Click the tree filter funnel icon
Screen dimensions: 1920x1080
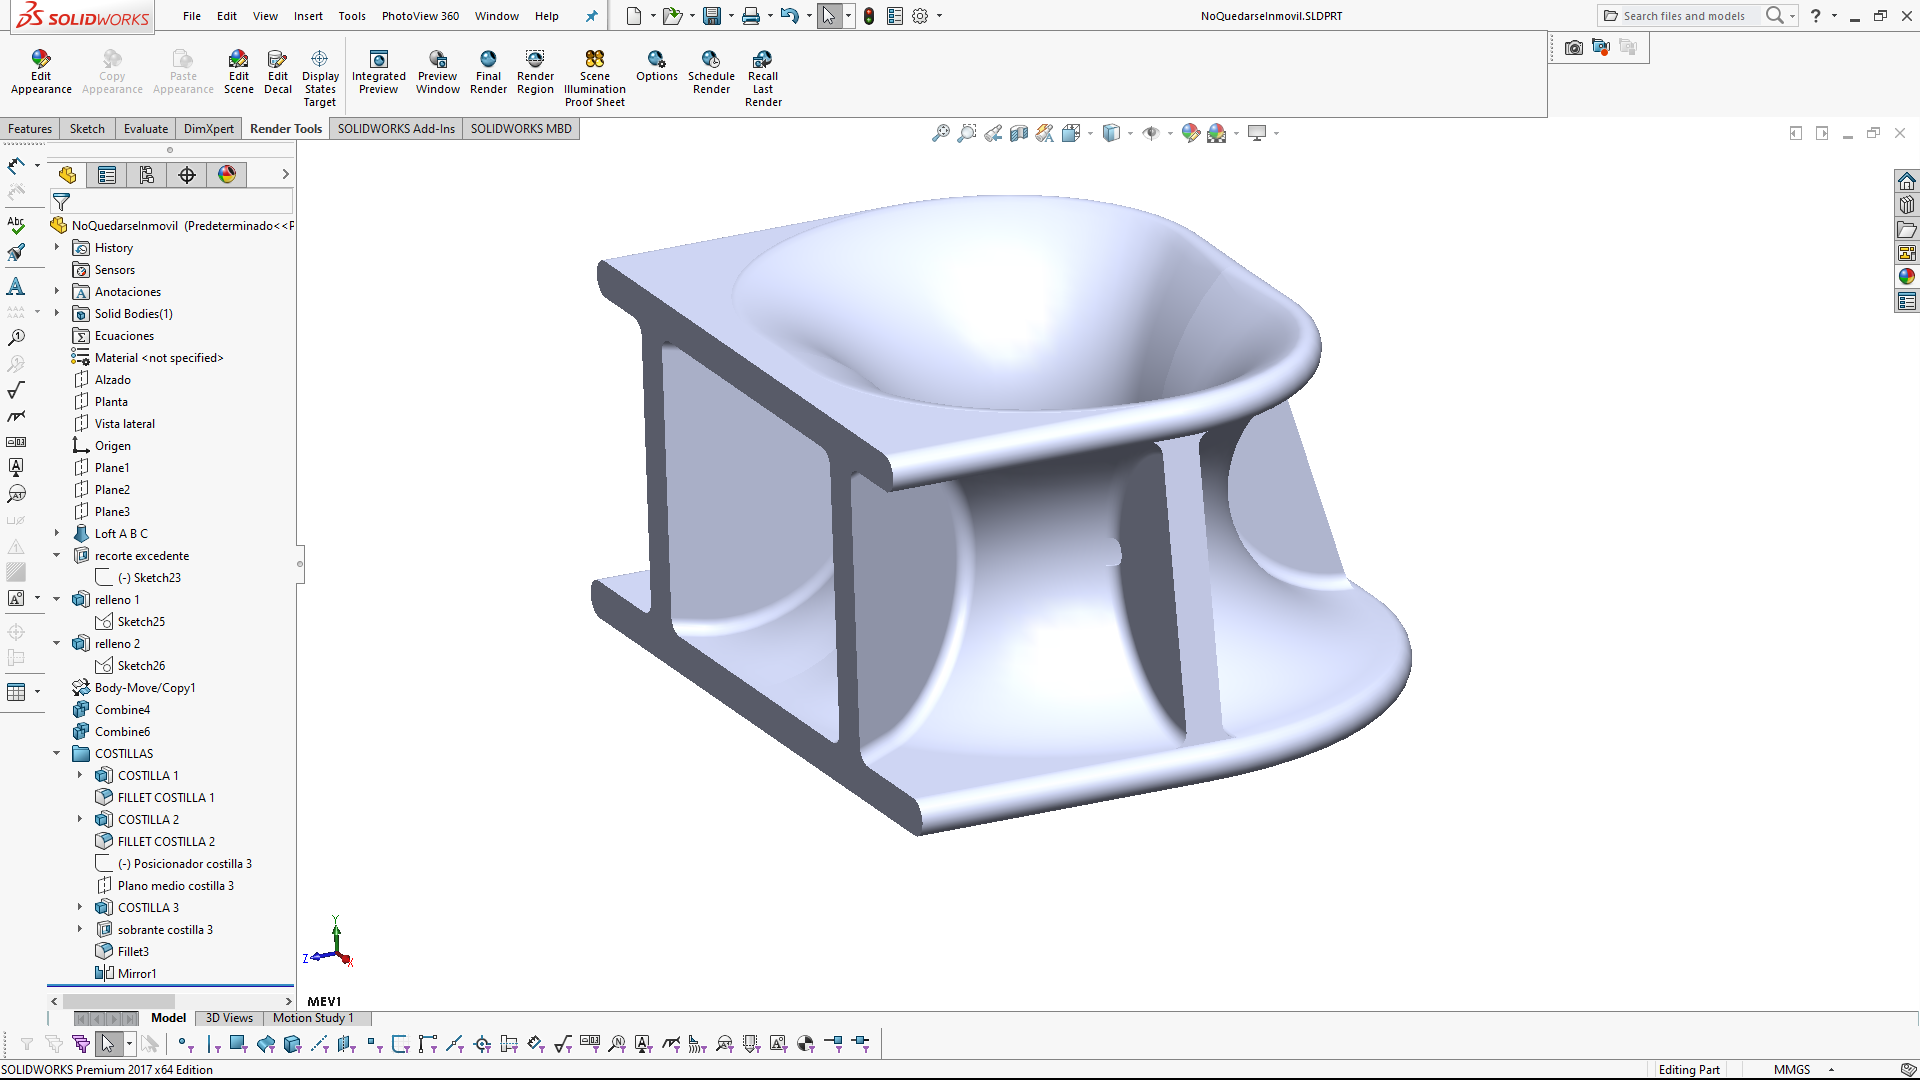[61, 202]
